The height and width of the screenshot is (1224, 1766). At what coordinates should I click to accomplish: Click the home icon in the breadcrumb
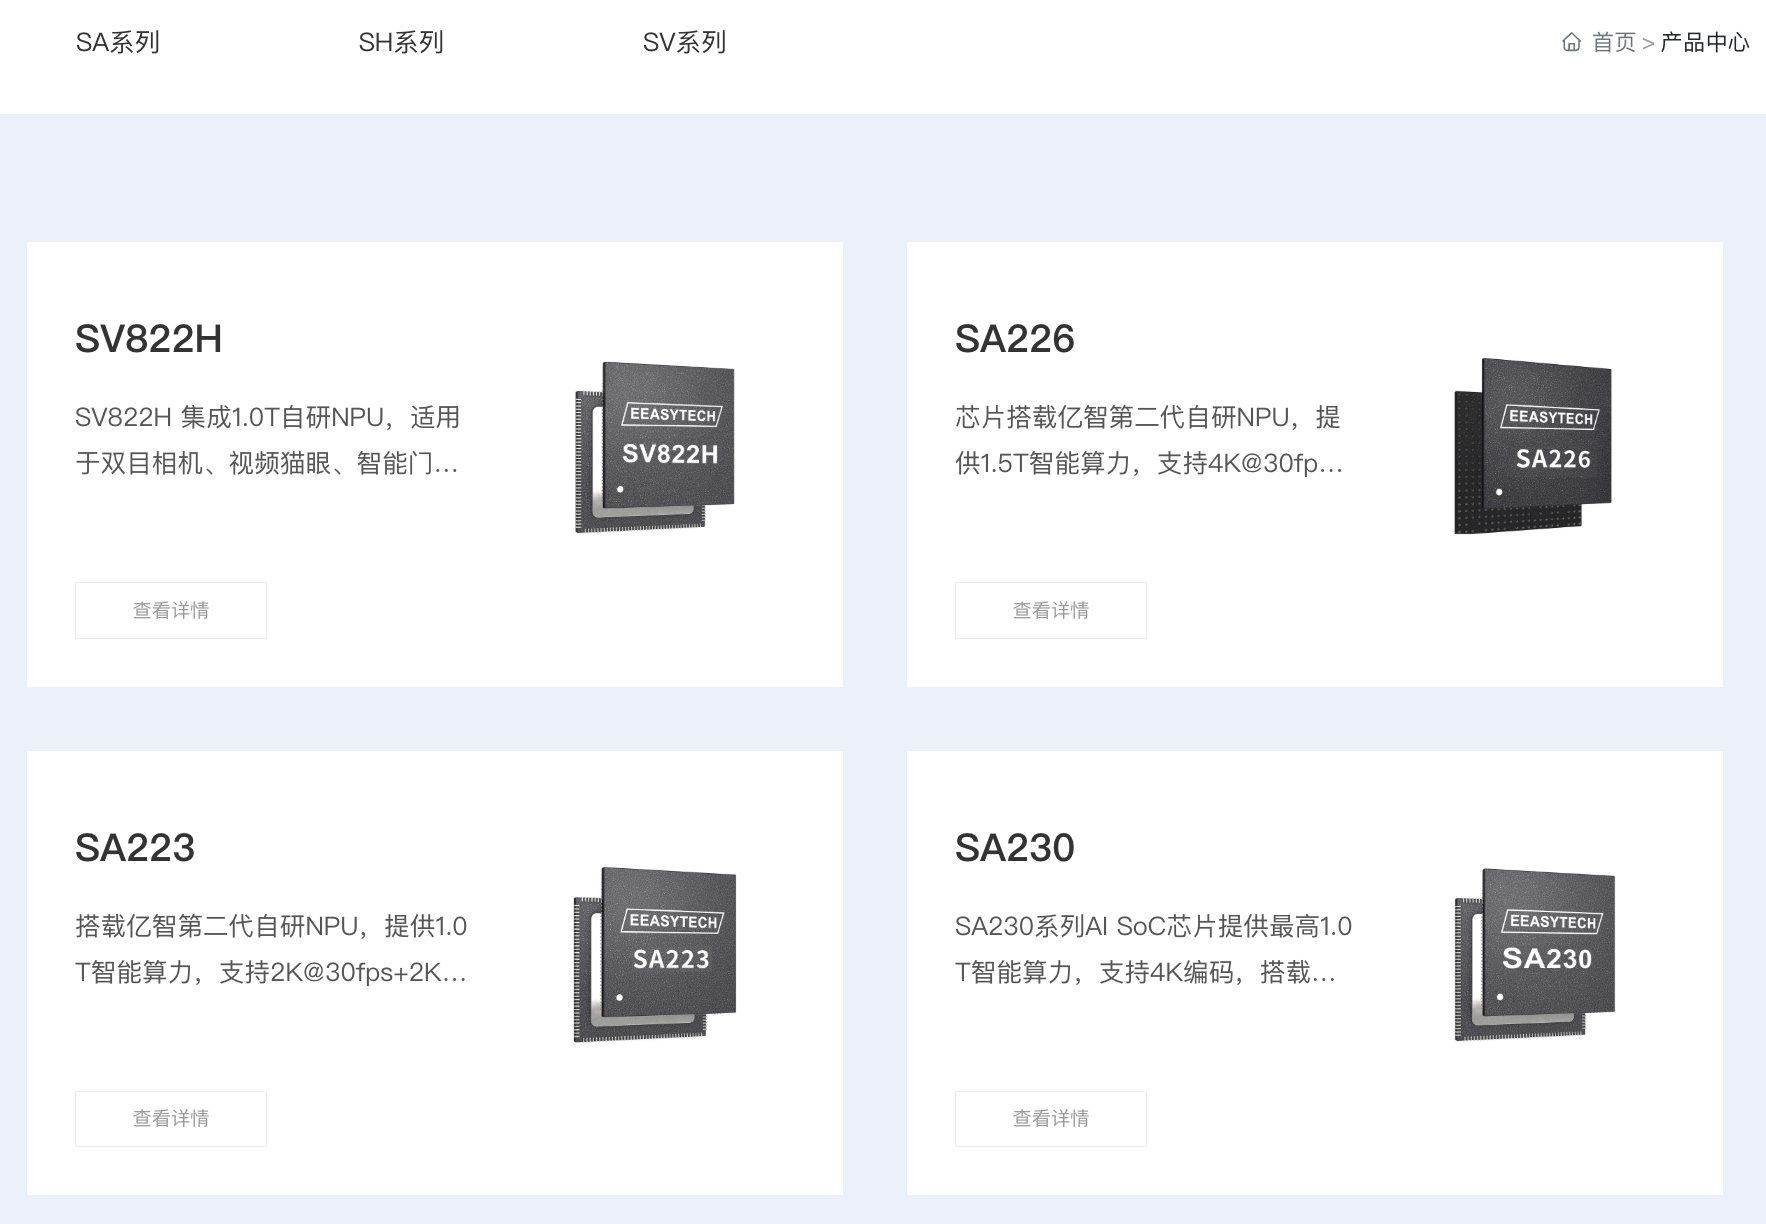(x=1573, y=42)
